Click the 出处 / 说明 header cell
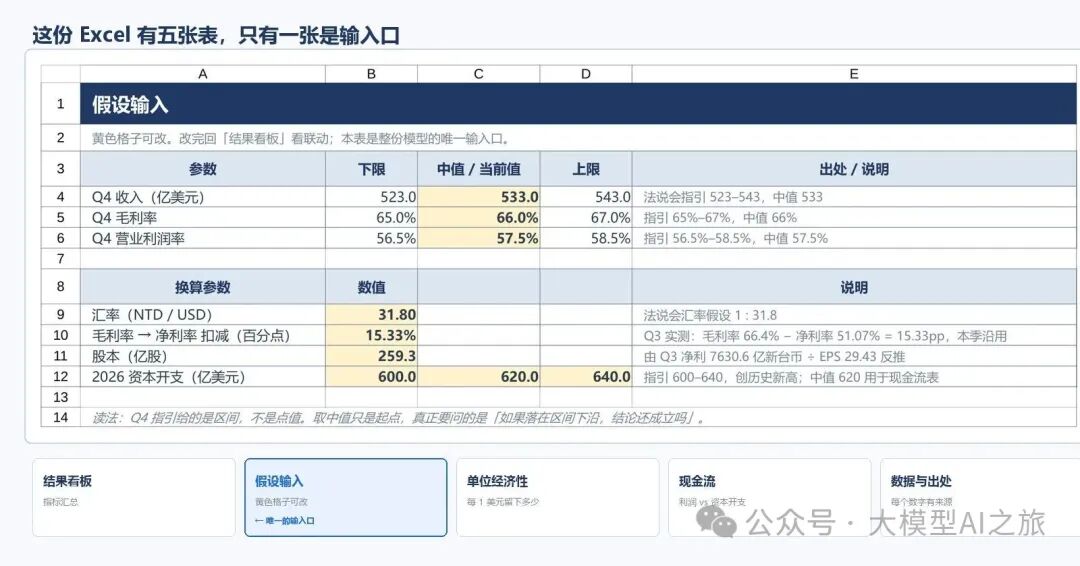The width and height of the screenshot is (1080, 566). pyautogui.click(x=854, y=169)
